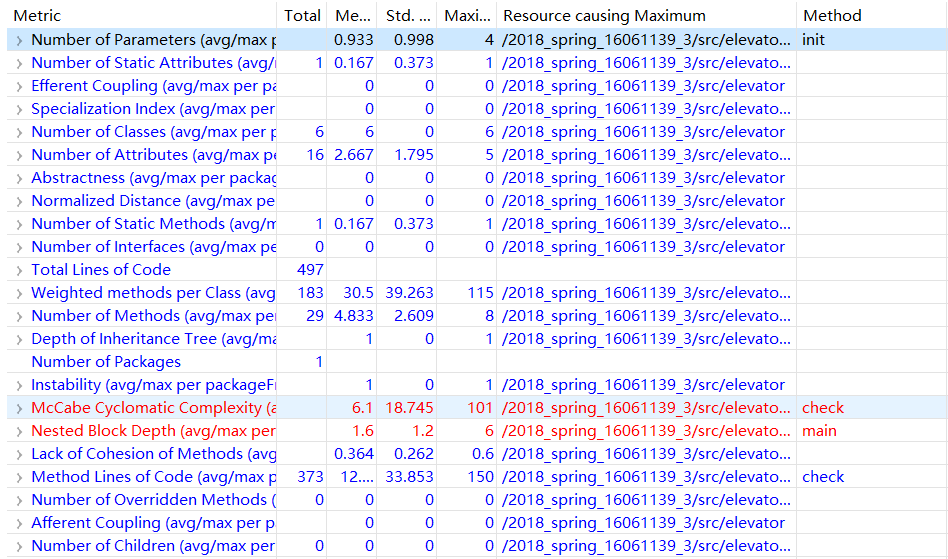Click the Resource causing Maximum column header
Image resolution: width=948 pixels, height=559 pixels.
604,15
